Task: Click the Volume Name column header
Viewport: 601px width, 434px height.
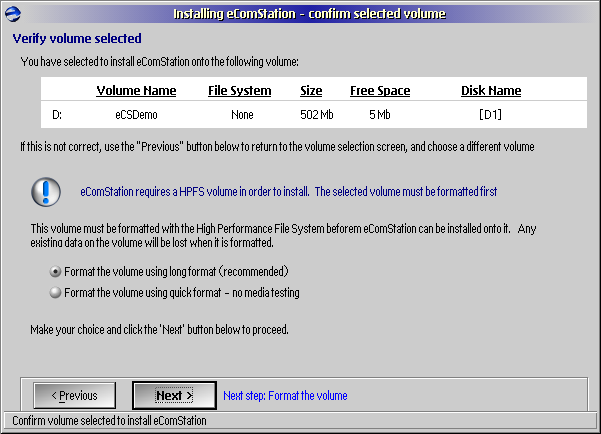Action: point(136,90)
